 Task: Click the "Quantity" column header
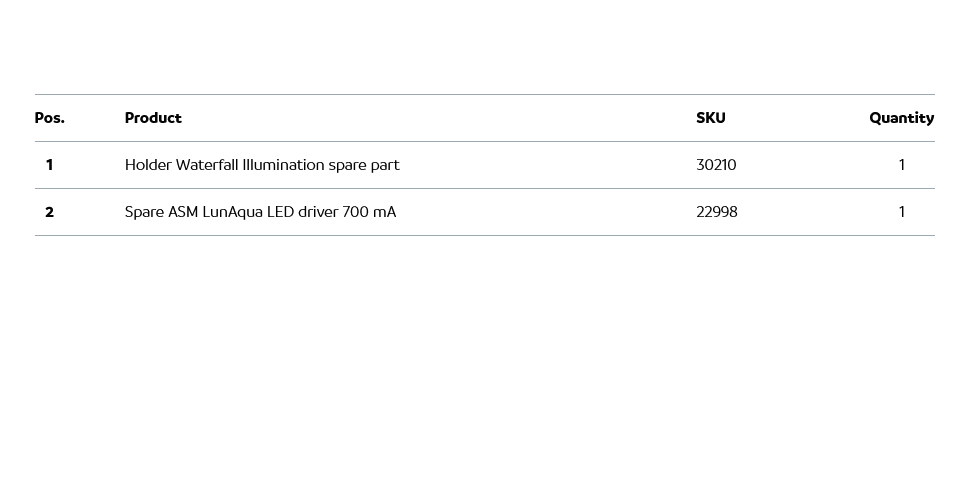[901, 118]
